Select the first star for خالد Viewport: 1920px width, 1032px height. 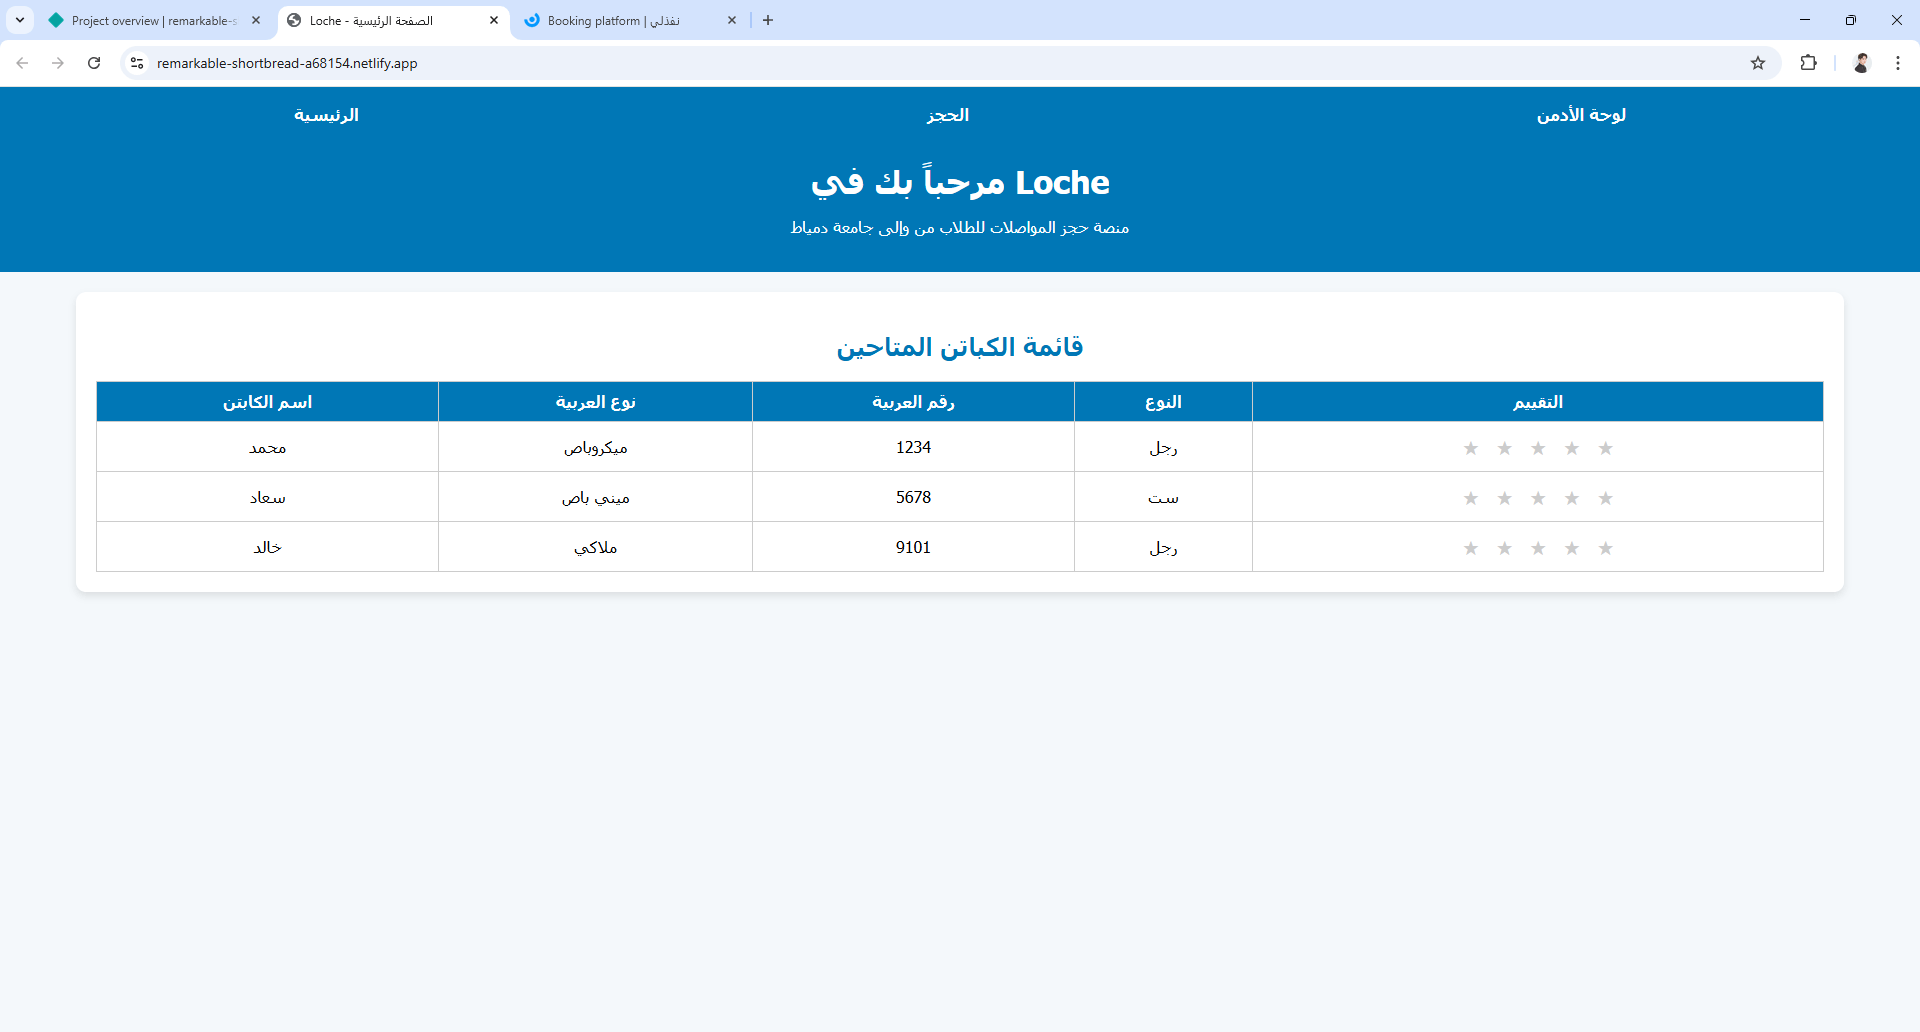click(1470, 547)
